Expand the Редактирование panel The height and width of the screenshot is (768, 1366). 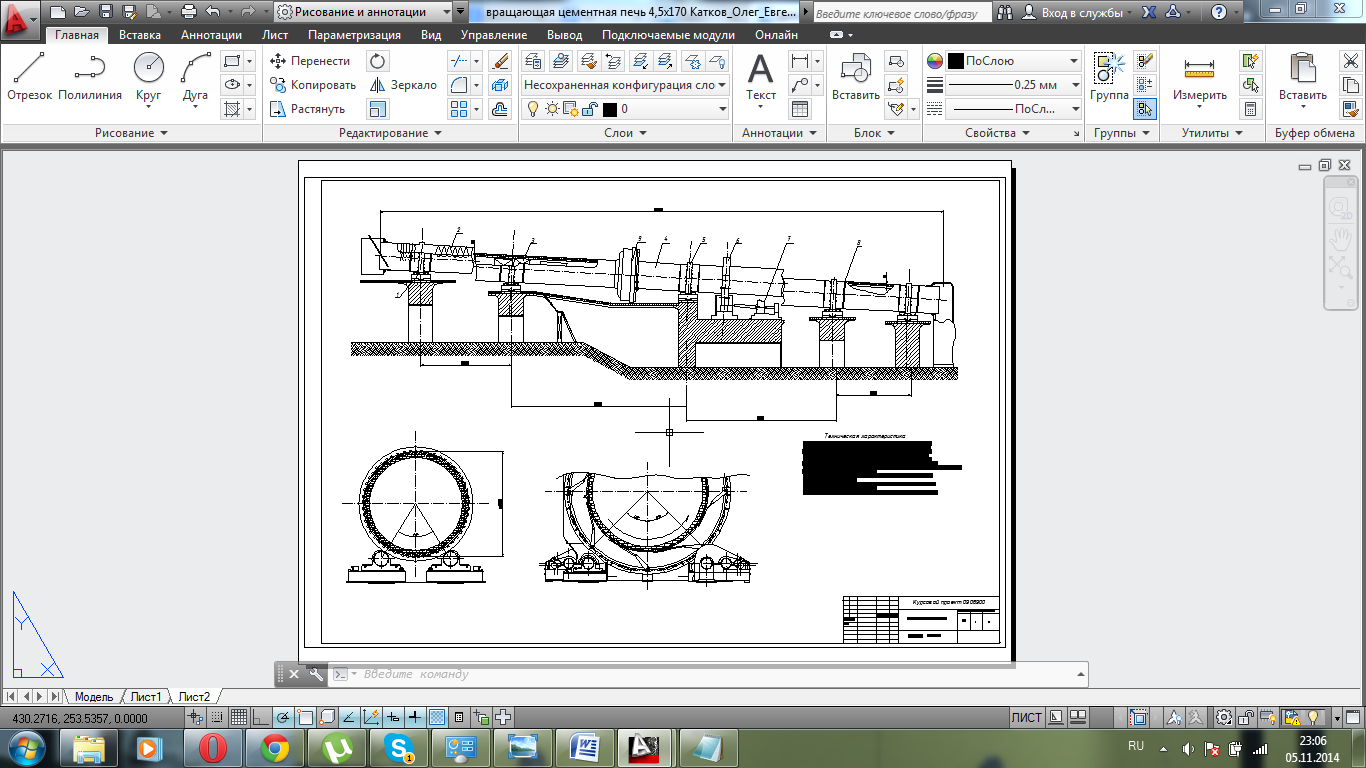pyautogui.click(x=390, y=133)
